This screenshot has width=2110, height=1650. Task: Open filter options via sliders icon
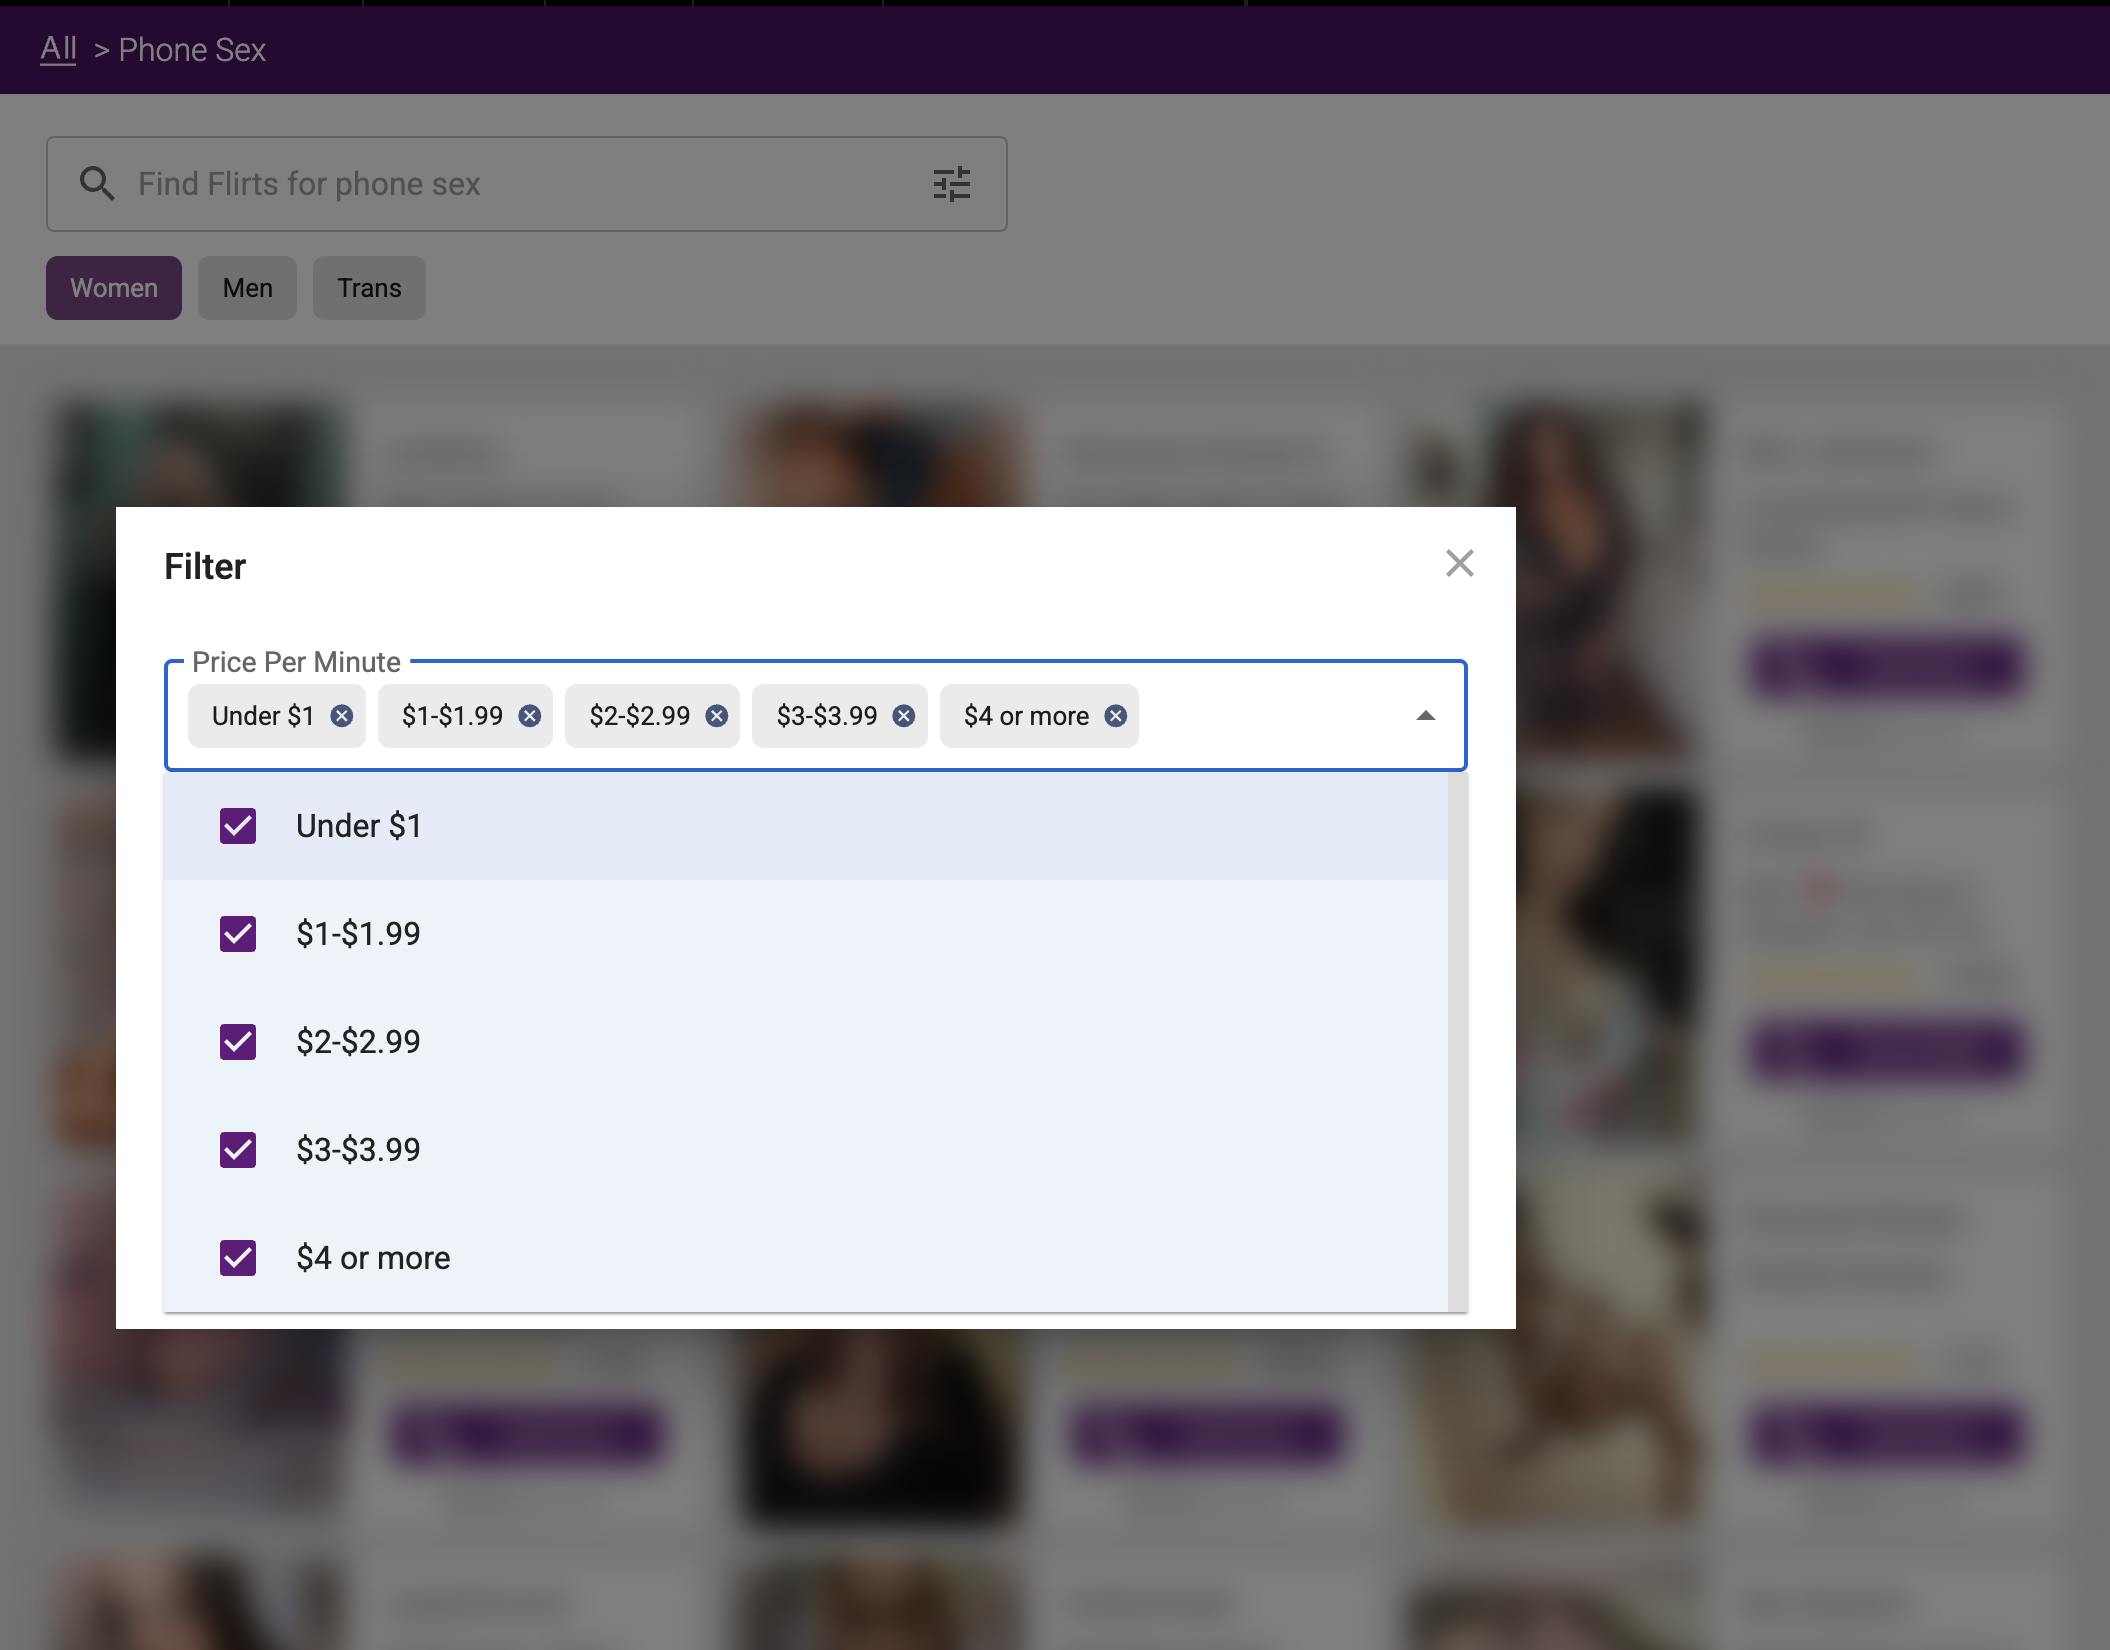coord(952,184)
